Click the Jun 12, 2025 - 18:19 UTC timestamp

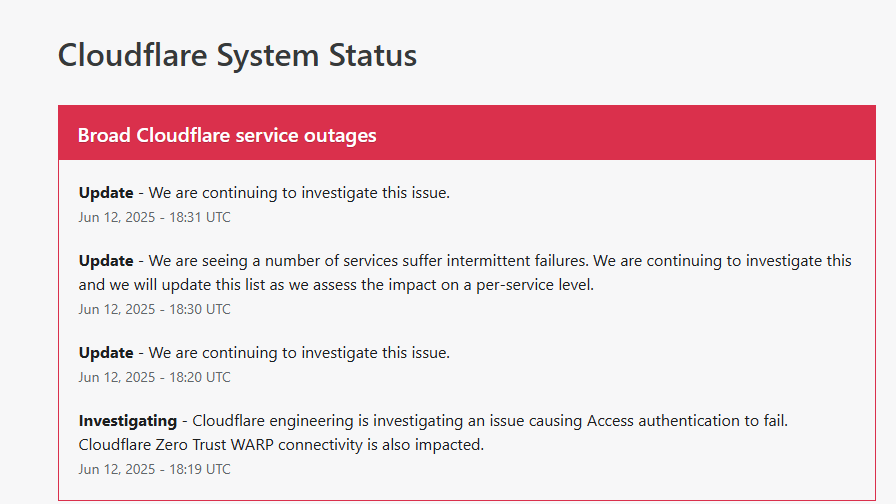(x=154, y=469)
